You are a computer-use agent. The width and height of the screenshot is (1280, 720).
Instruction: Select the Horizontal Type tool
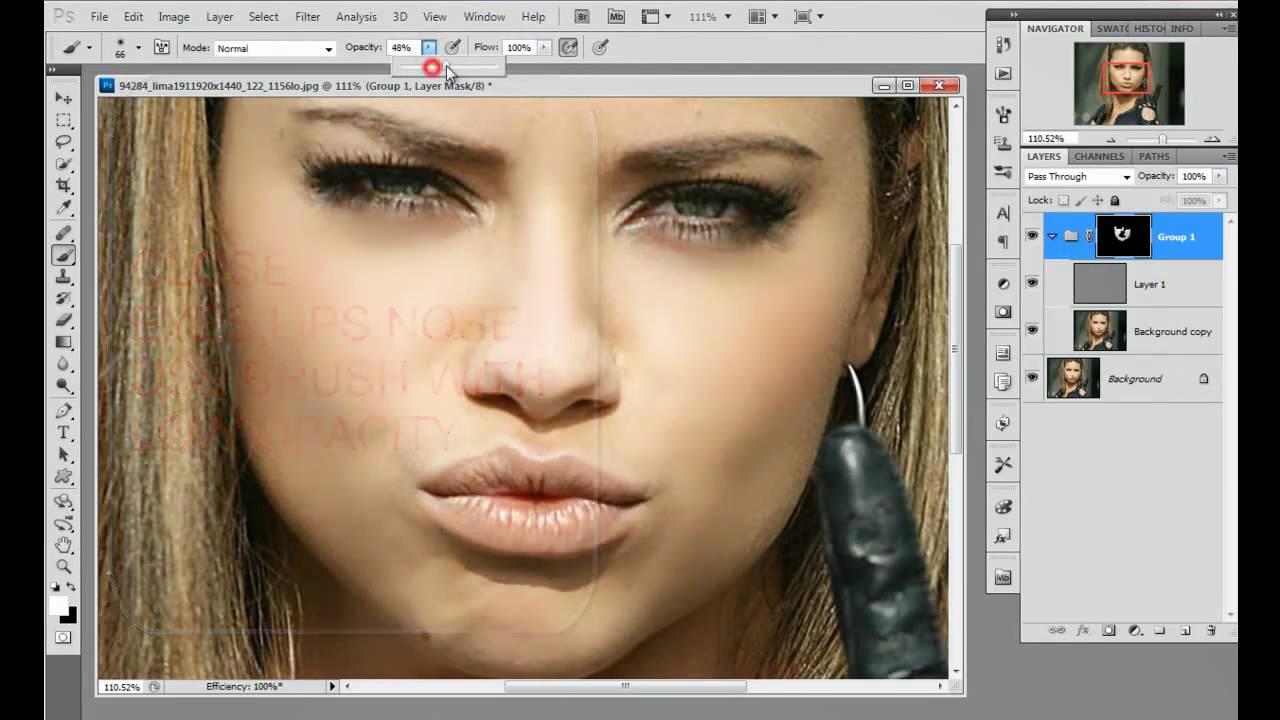click(x=64, y=433)
